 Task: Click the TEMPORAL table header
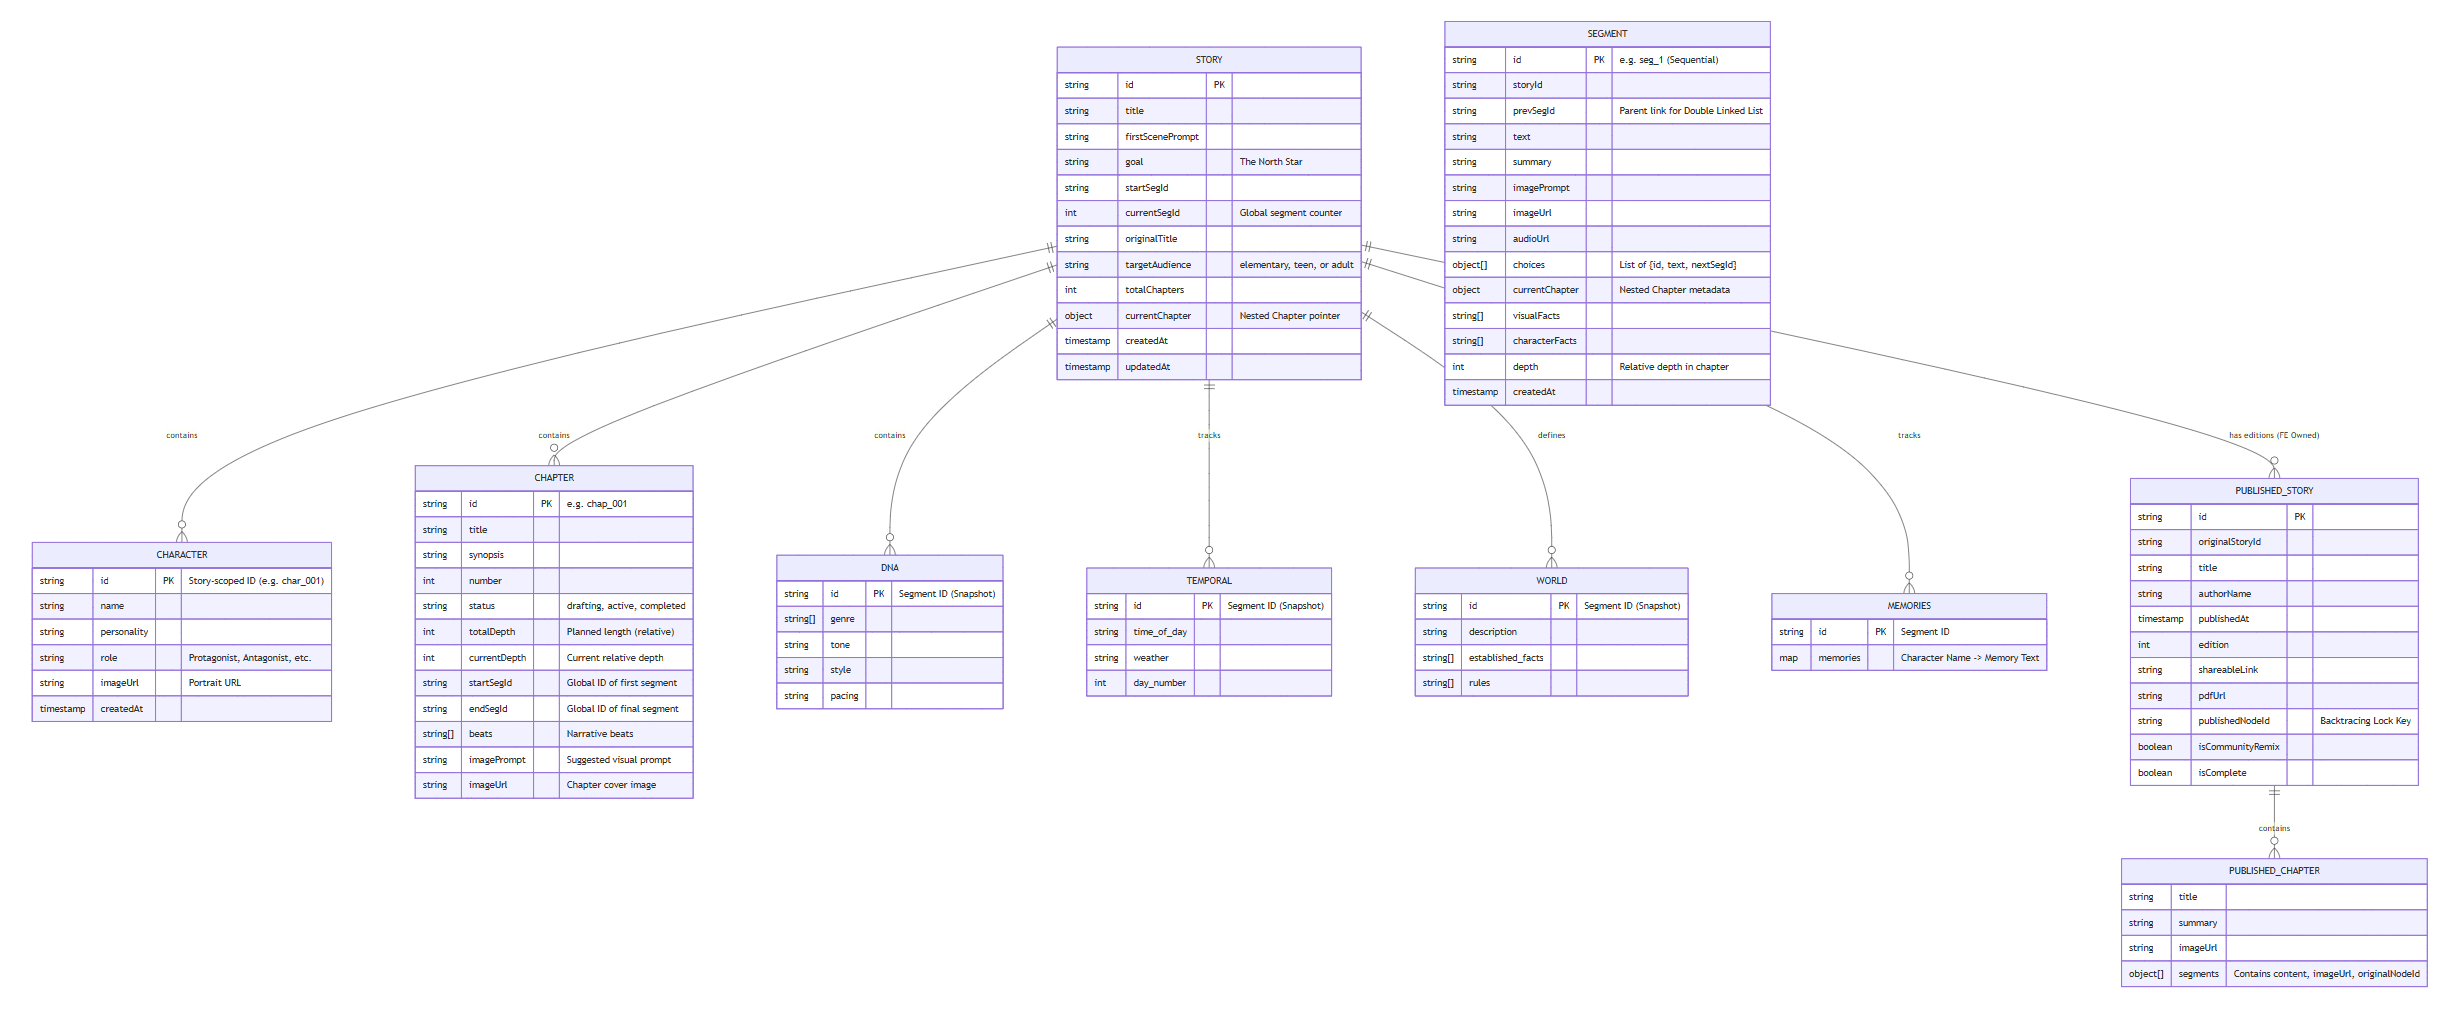coord(1207,580)
